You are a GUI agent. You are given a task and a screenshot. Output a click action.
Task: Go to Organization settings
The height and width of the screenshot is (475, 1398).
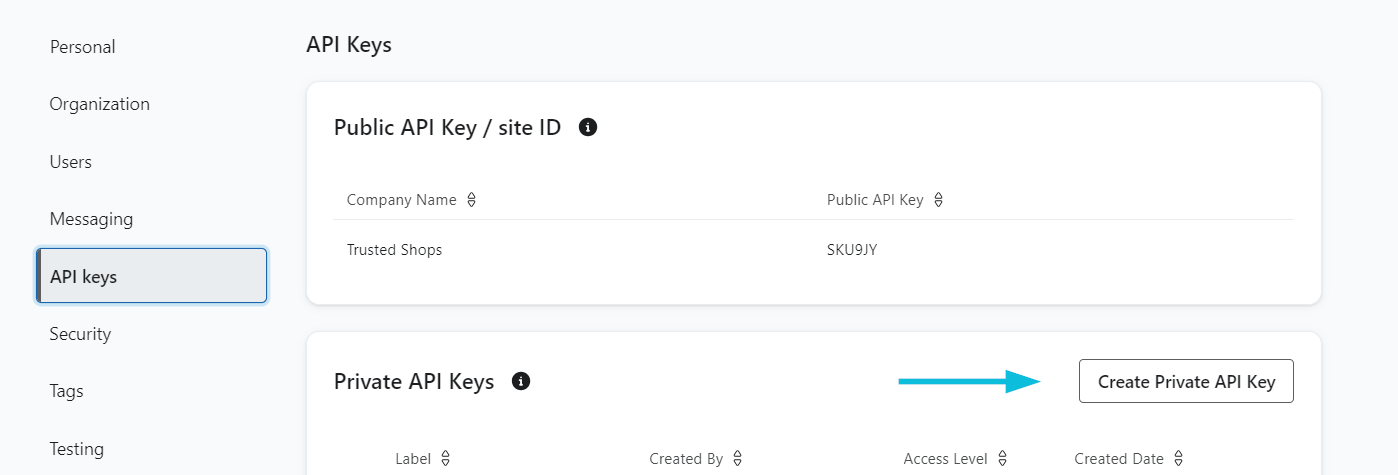(x=99, y=104)
